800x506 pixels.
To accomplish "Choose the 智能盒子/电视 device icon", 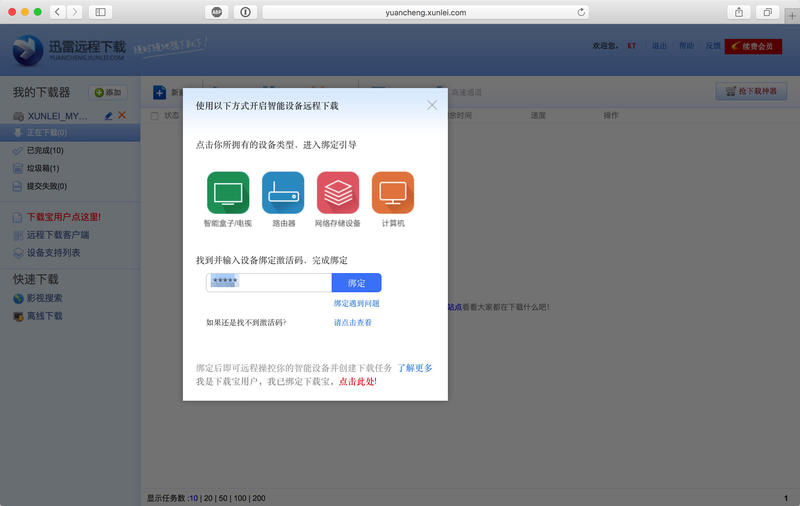I will [x=228, y=193].
